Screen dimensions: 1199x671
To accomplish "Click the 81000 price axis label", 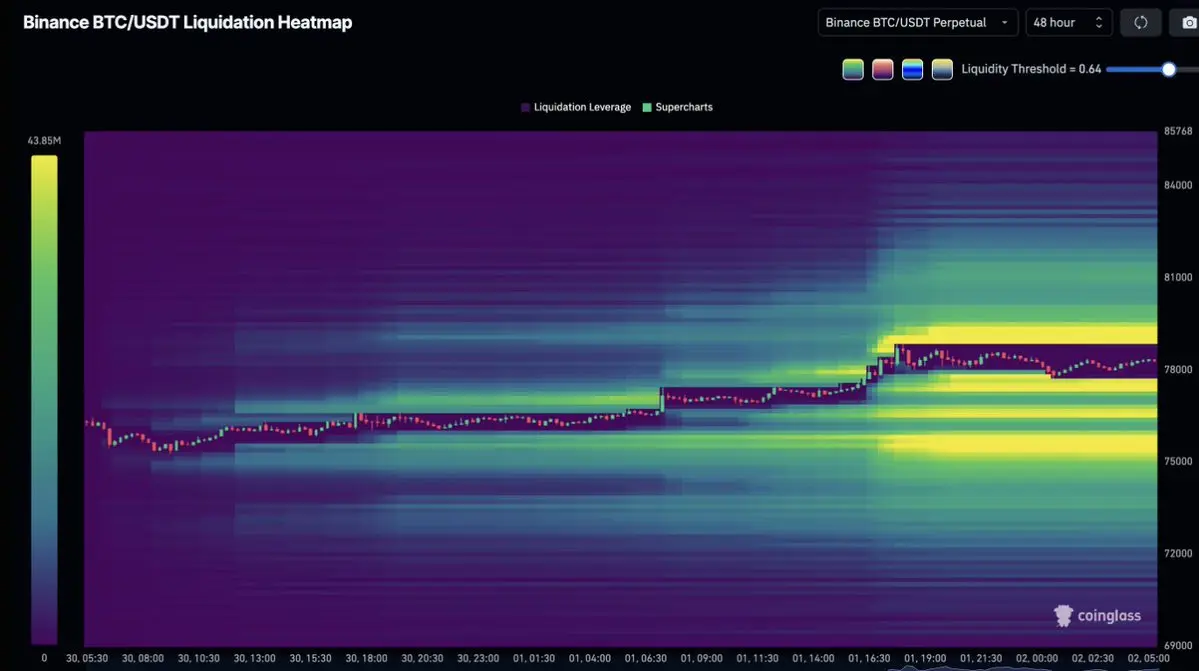I will point(1178,277).
